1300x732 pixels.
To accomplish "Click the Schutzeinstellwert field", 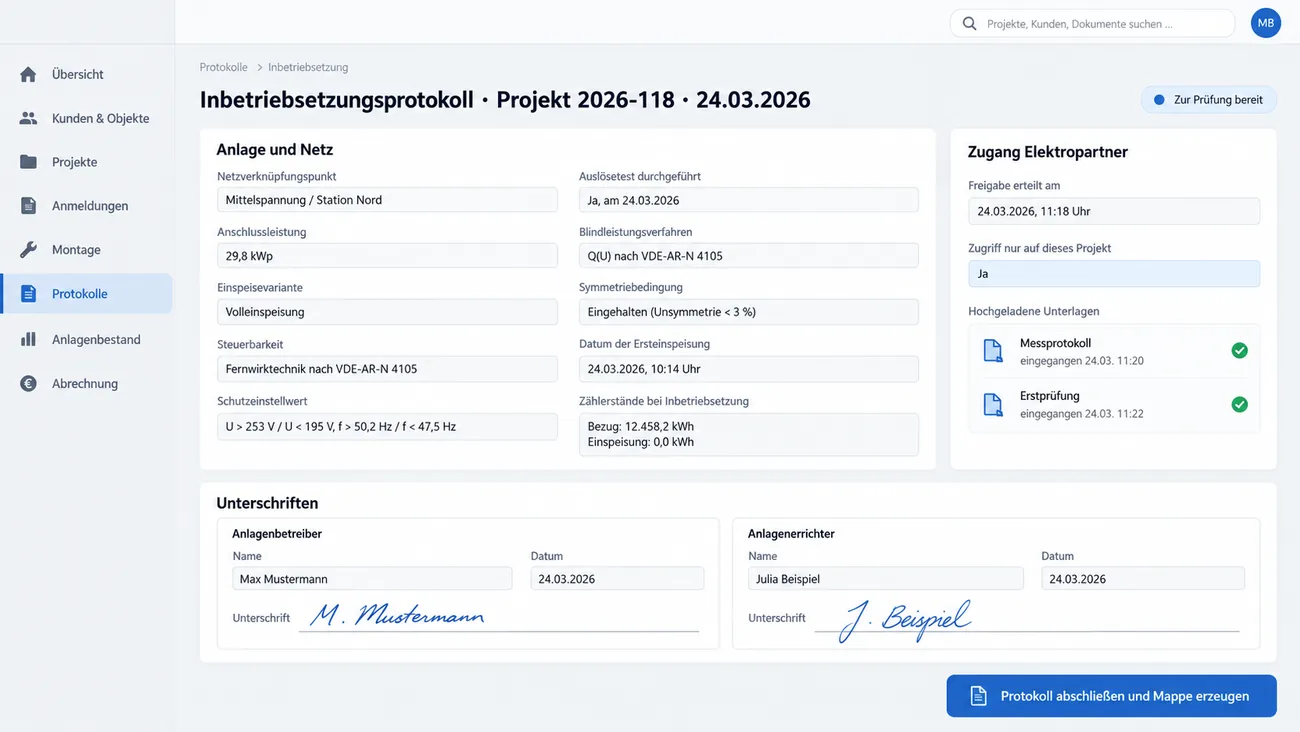I will 387,426.
